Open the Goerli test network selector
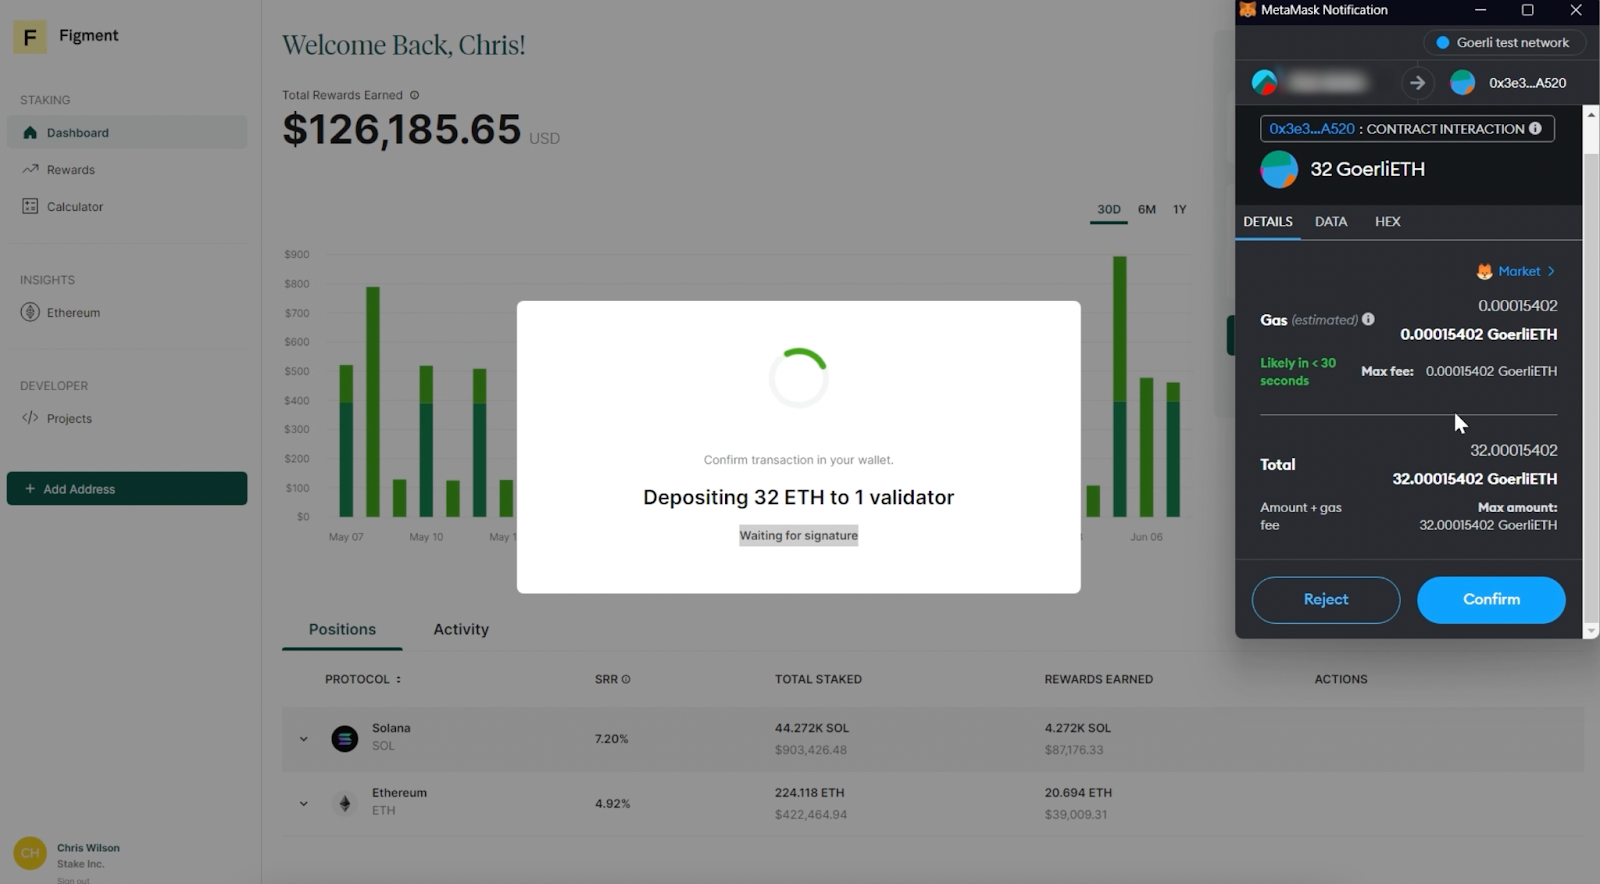 pyautogui.click(x=1503, y=43)
